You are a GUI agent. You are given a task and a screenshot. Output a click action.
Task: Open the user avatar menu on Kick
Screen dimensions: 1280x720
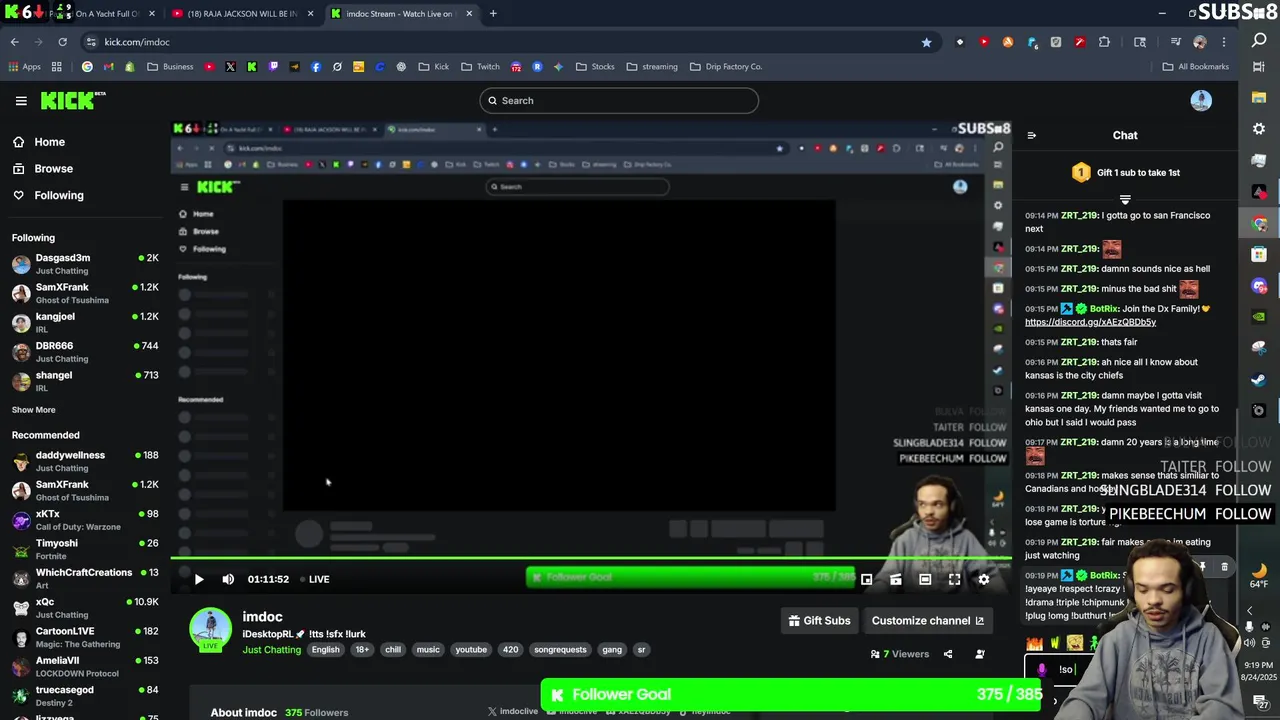tap(1201, 100)
